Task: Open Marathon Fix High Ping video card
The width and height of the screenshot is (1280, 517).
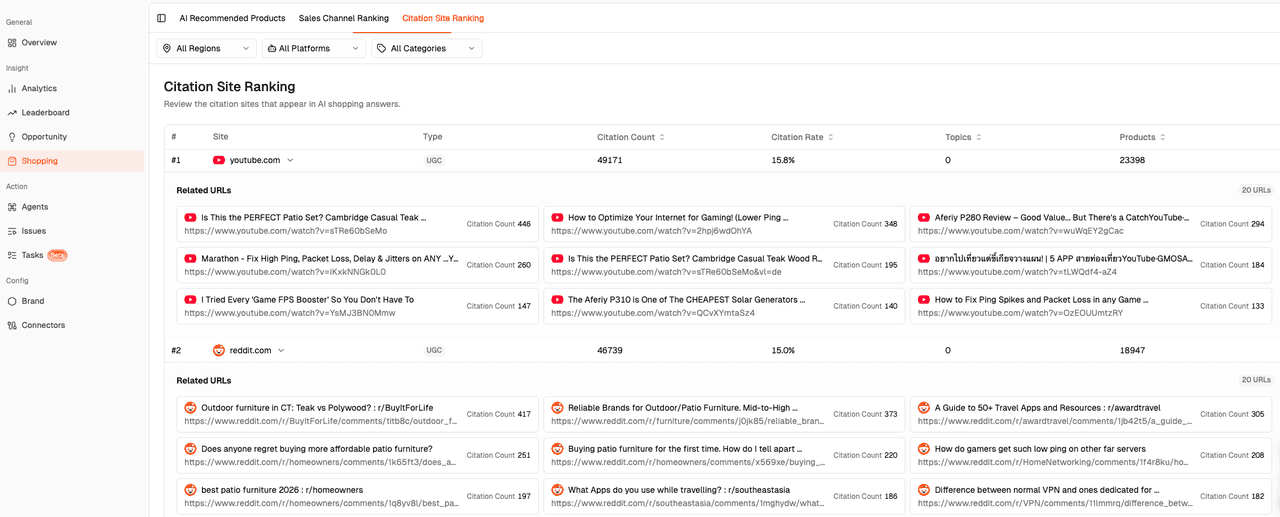Action: [x=357, y=265]
